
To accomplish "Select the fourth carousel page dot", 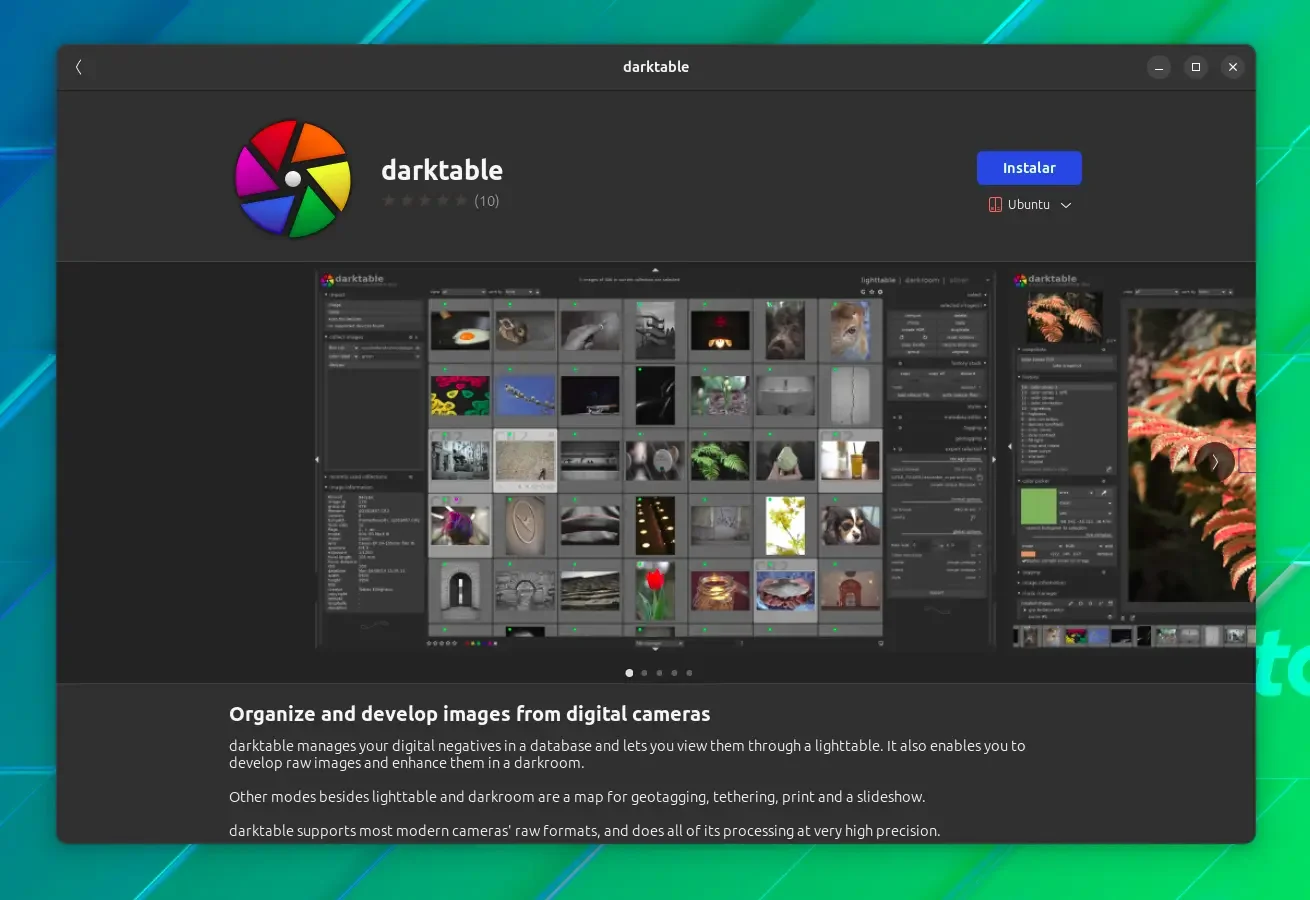I will pos(674,673).
